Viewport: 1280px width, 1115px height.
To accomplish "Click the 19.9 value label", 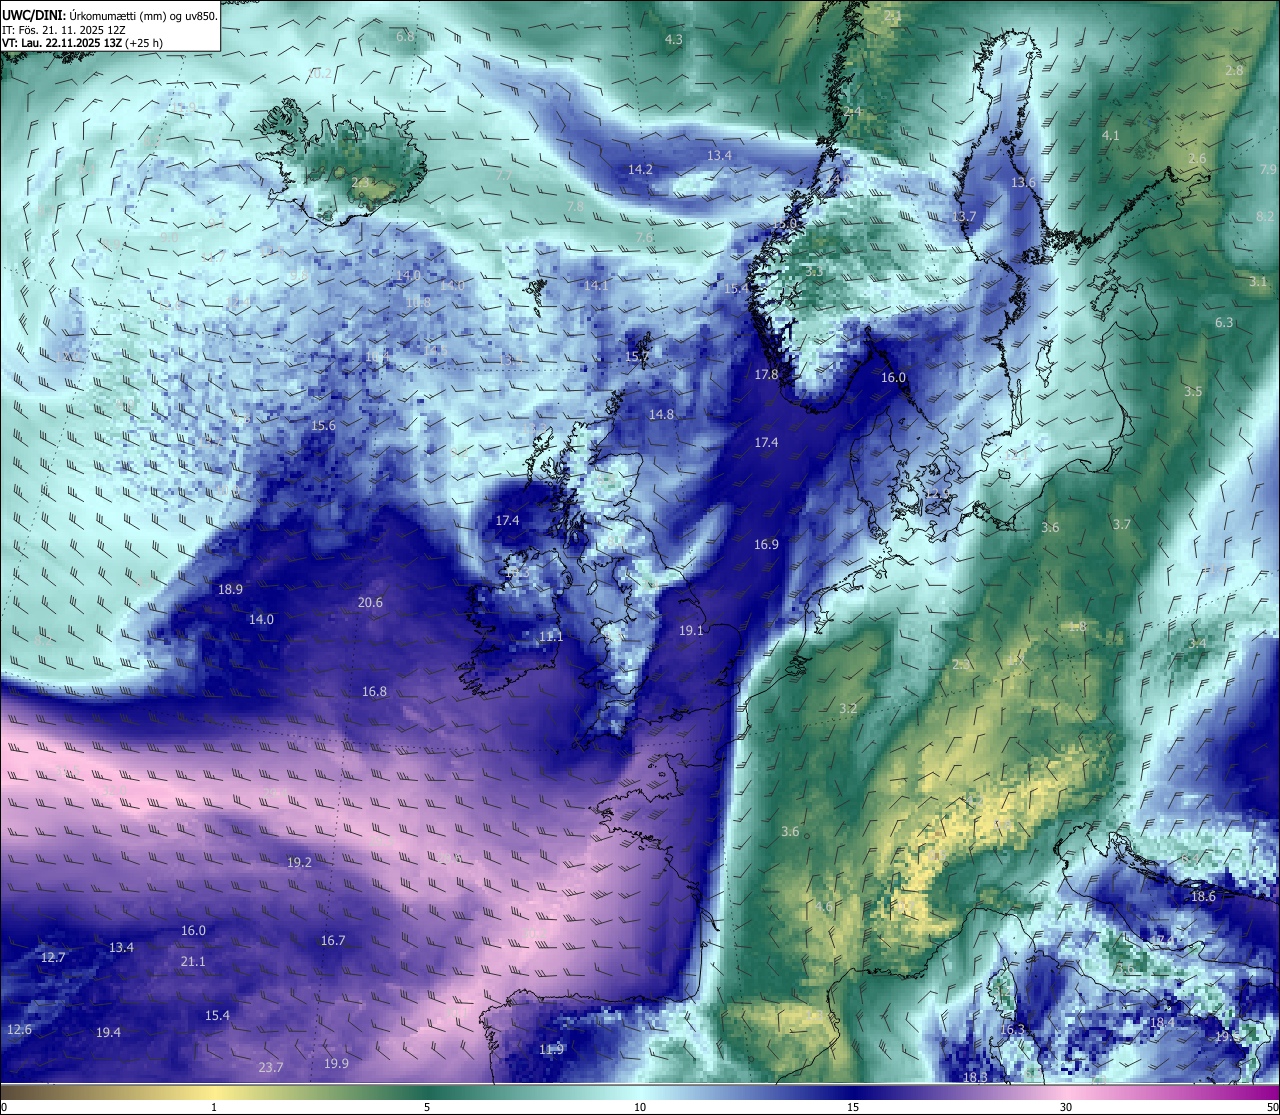I will pos(336,1063).
